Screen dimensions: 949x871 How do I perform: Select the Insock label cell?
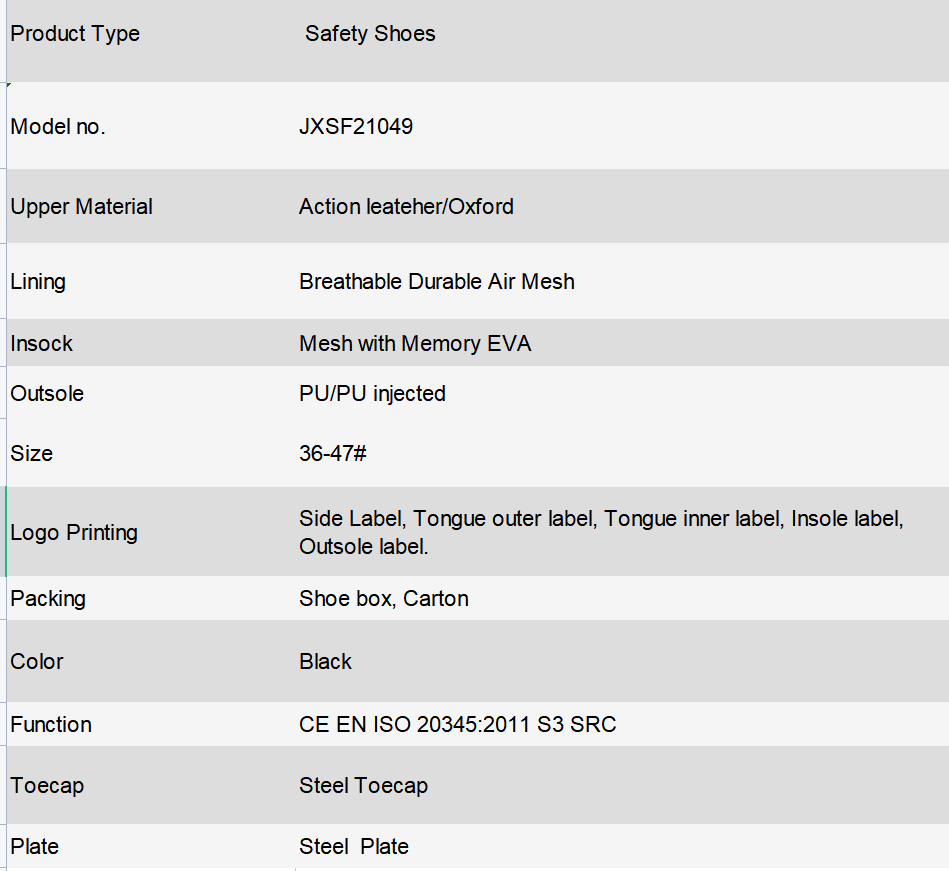pos(150,343)
